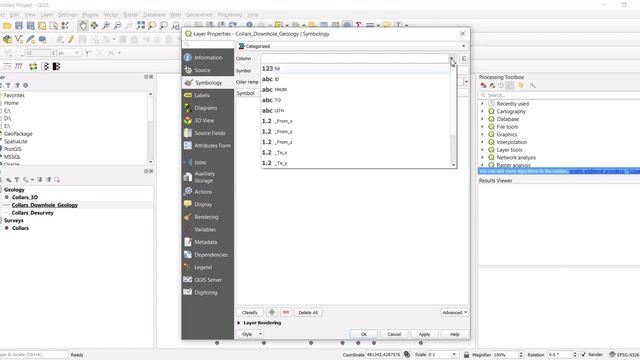Select the Collars_3D layer
The height and width of the screenshot is (360, 640).
25,197
